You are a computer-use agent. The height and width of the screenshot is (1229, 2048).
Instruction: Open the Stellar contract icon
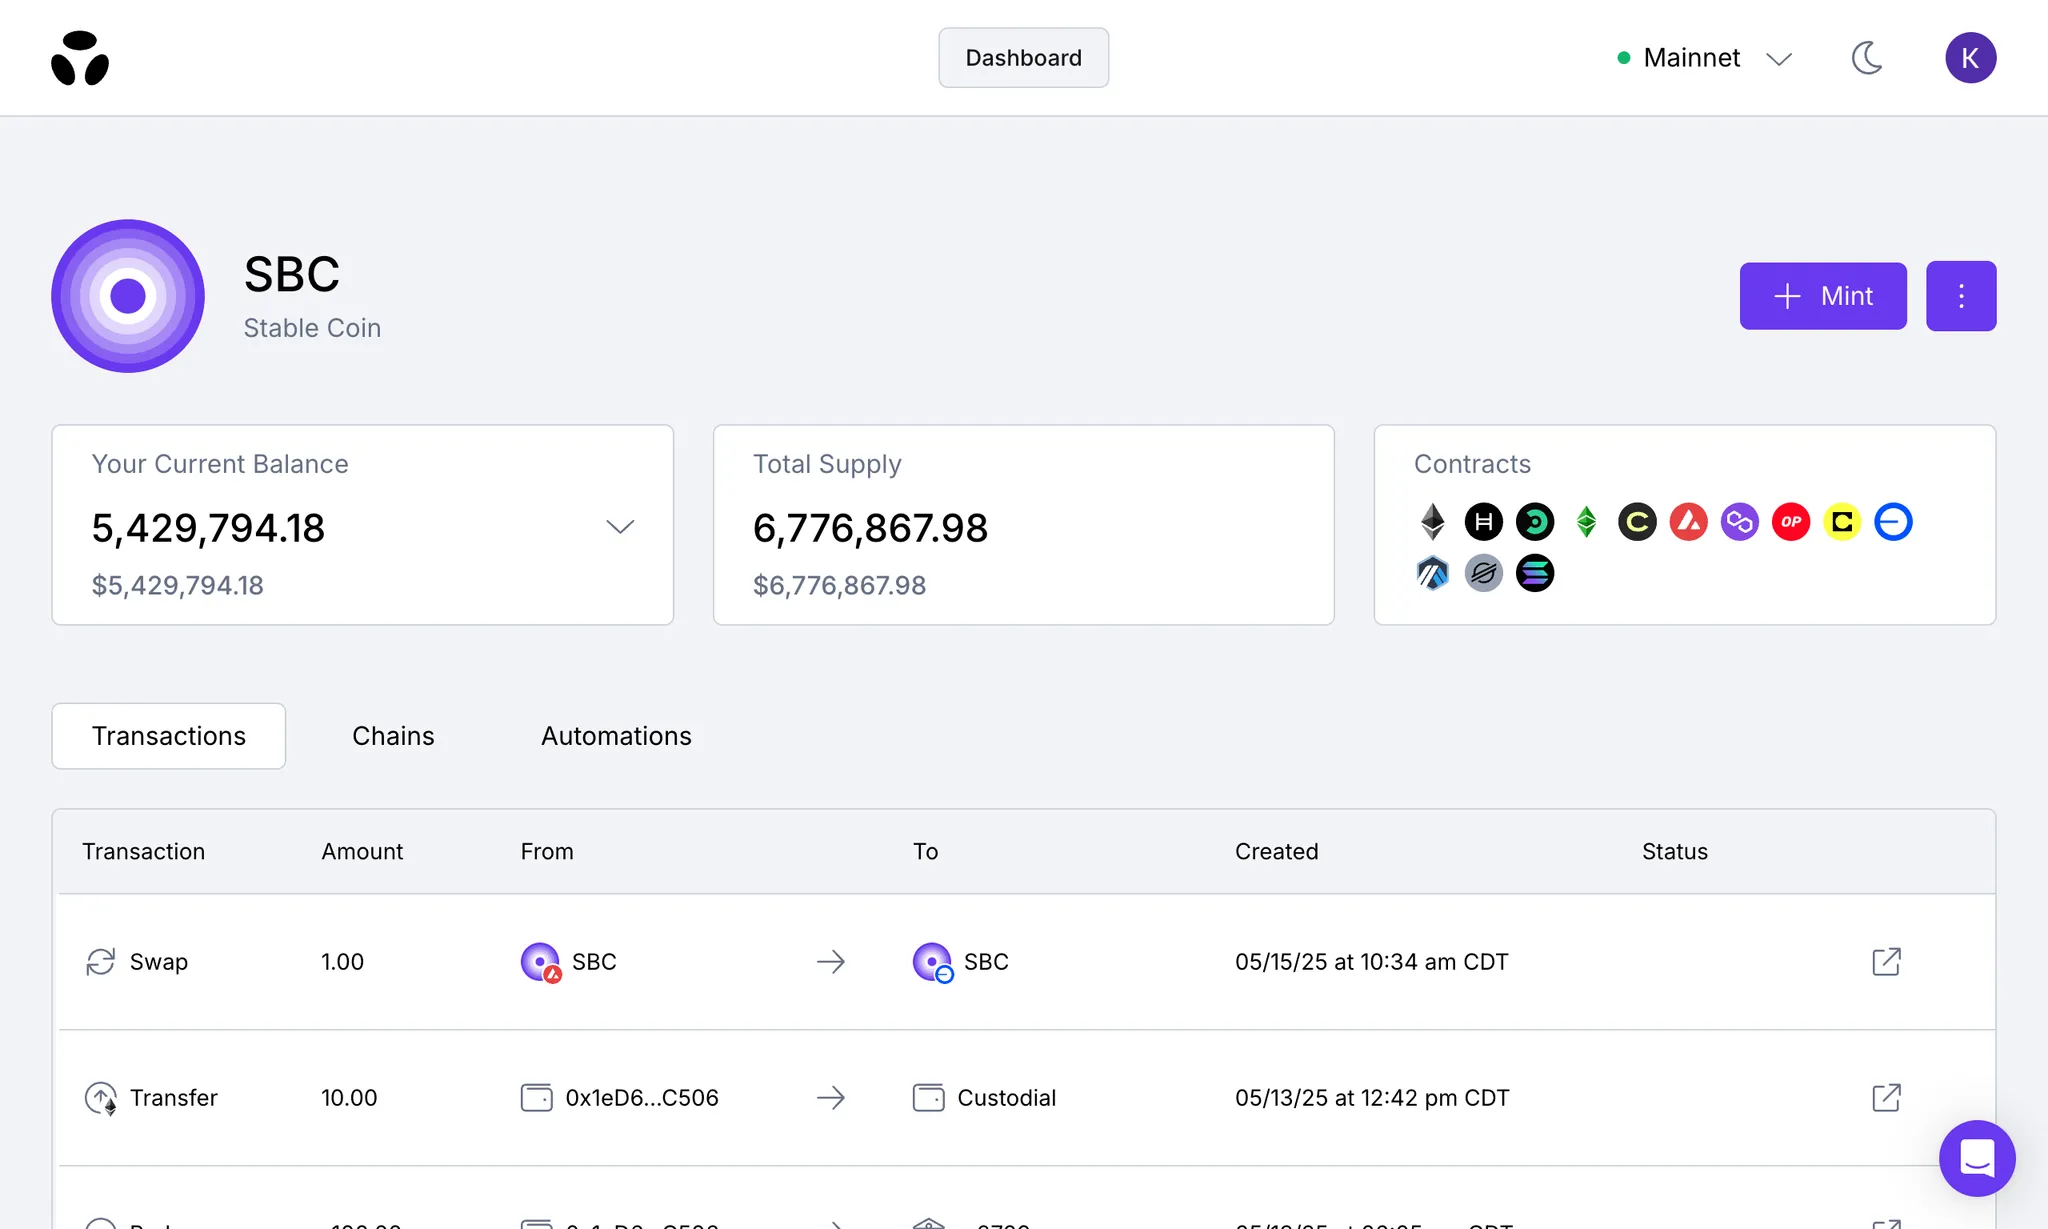(1484, 573)
